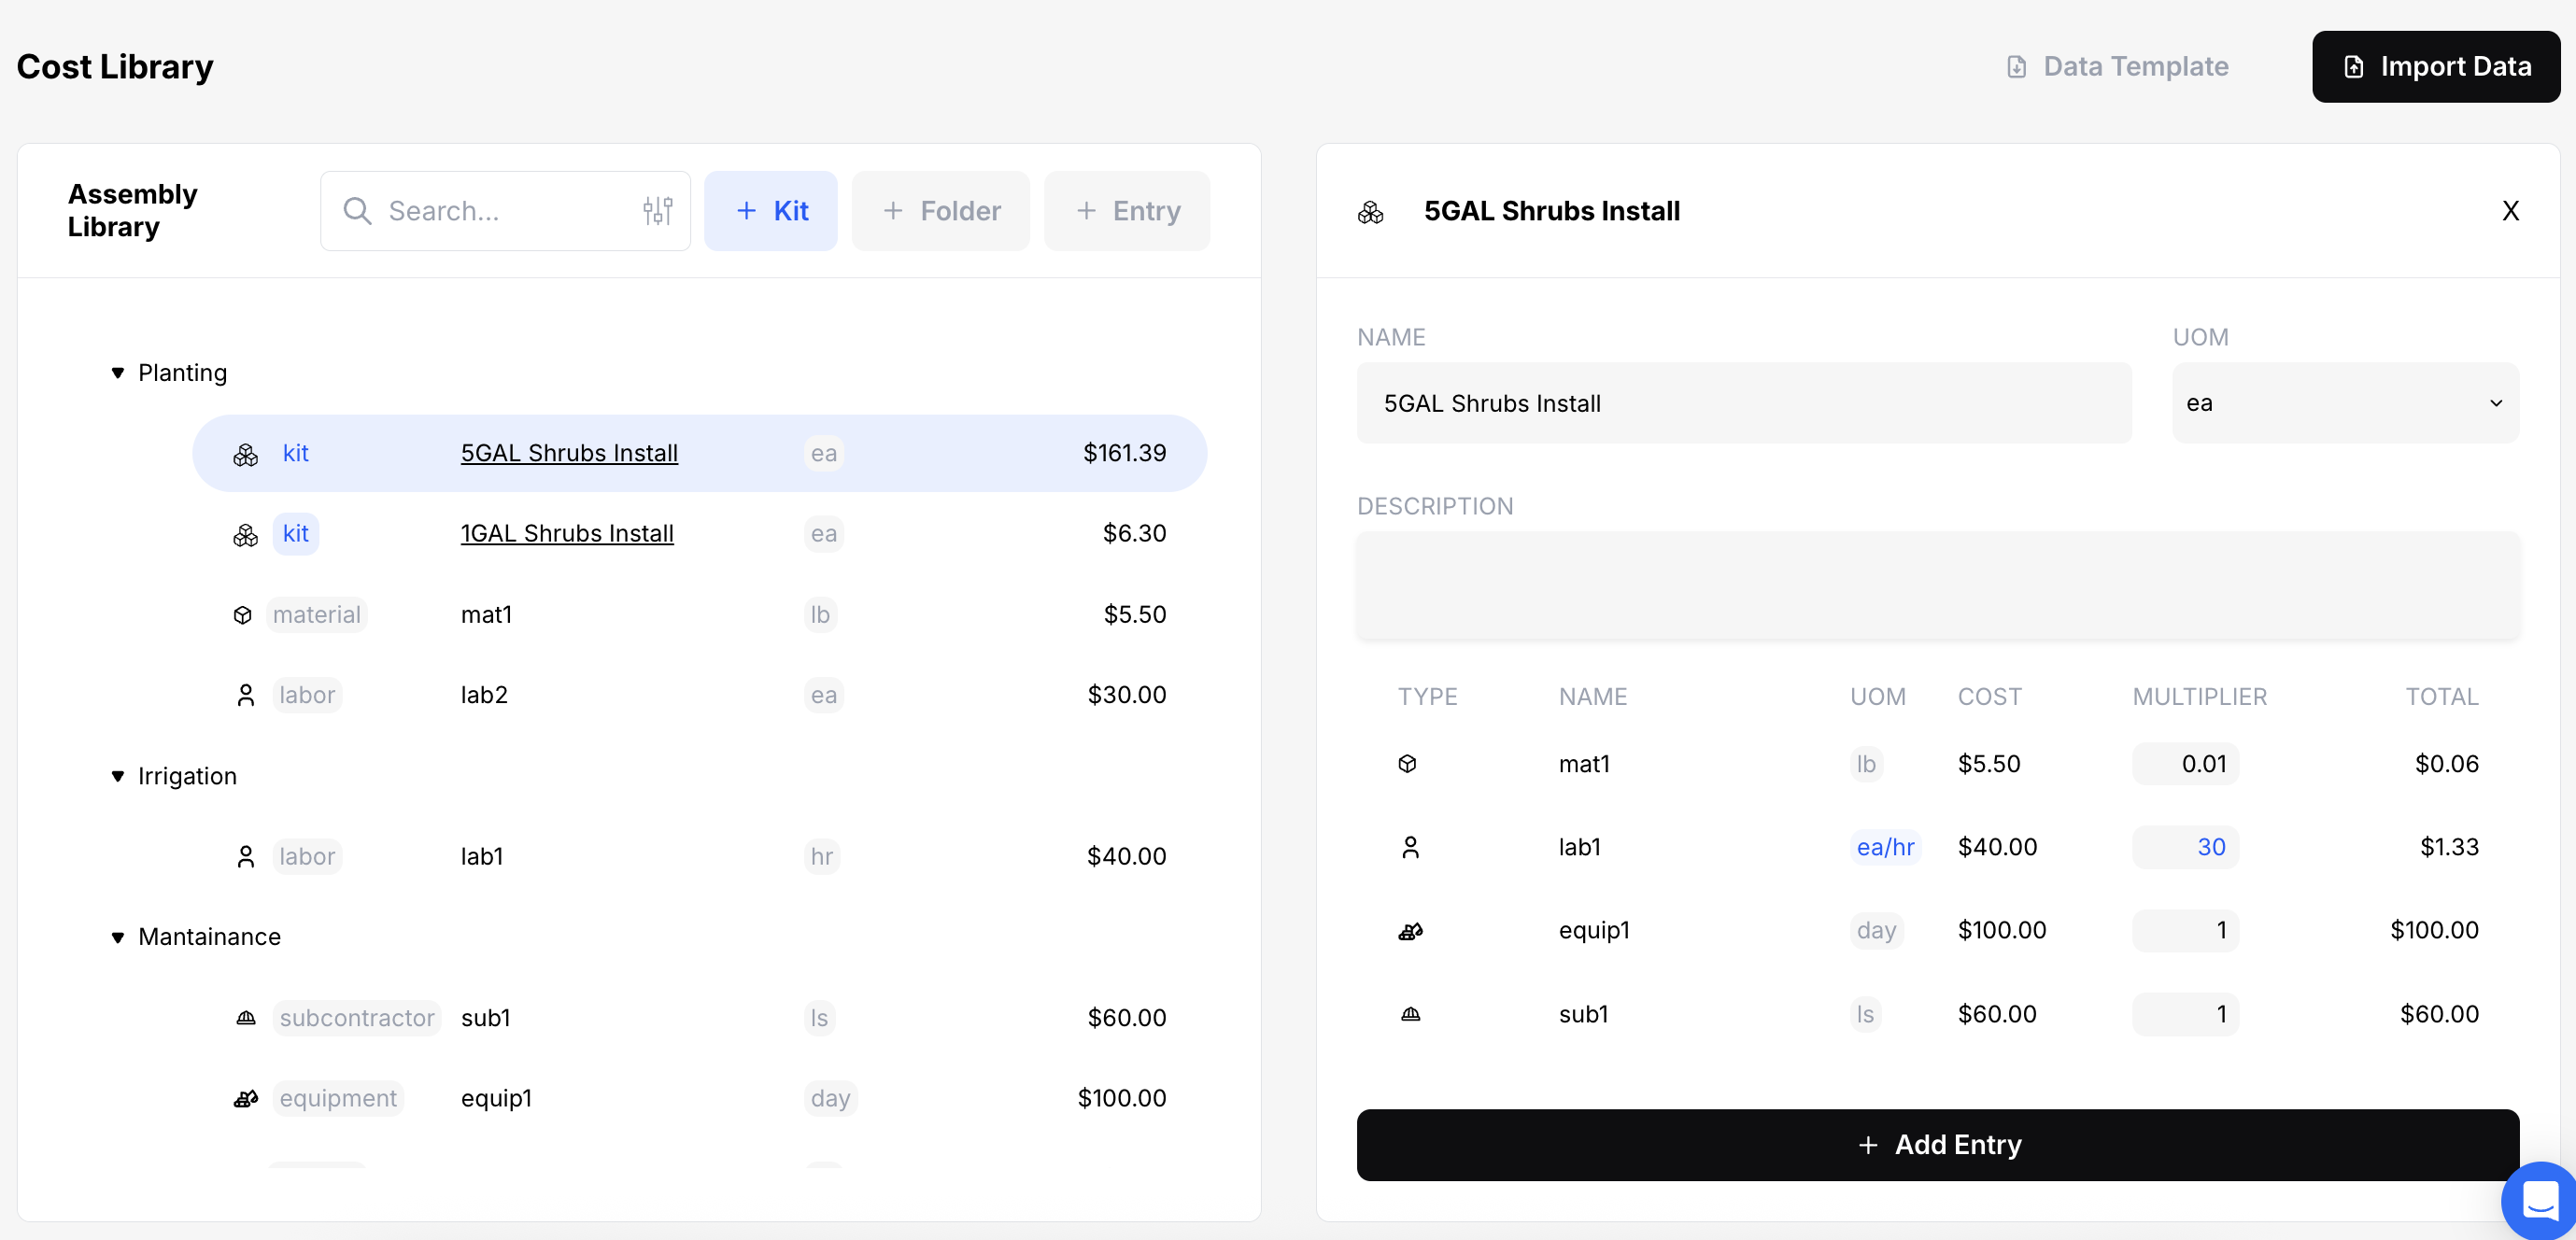Collapse the Mantainance folder
The height and width of the screenshot is (1240, 2576).
(x=118, y=938)
